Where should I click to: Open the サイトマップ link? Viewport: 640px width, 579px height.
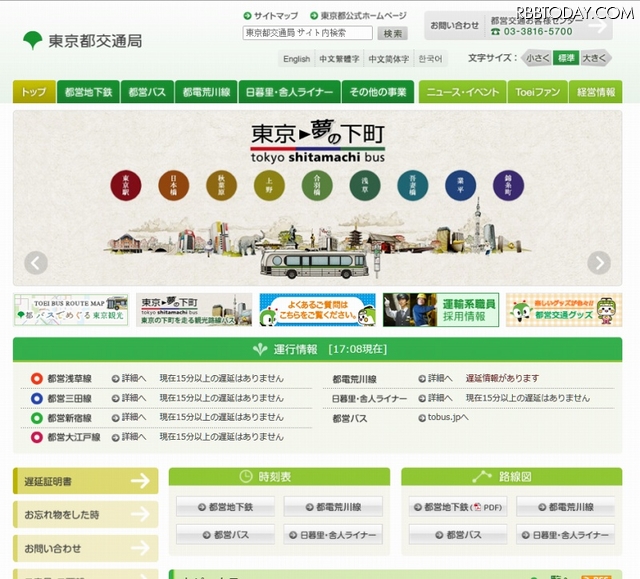click(x=271, y=16)
